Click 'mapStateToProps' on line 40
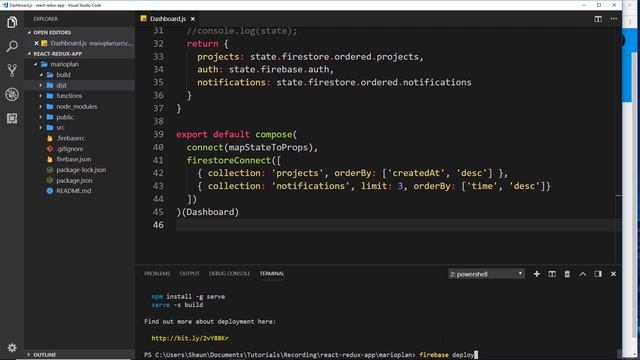 pyautogui.click(x=269, y=147)
